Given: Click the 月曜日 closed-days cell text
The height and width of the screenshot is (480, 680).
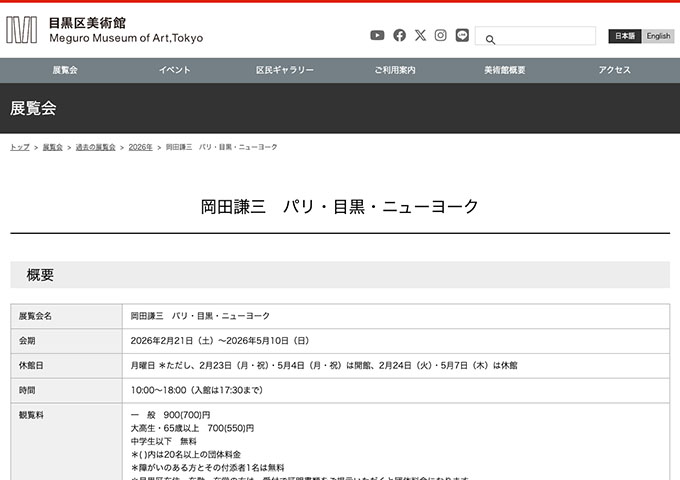Looking at the screenshot, I should (324, 366).
